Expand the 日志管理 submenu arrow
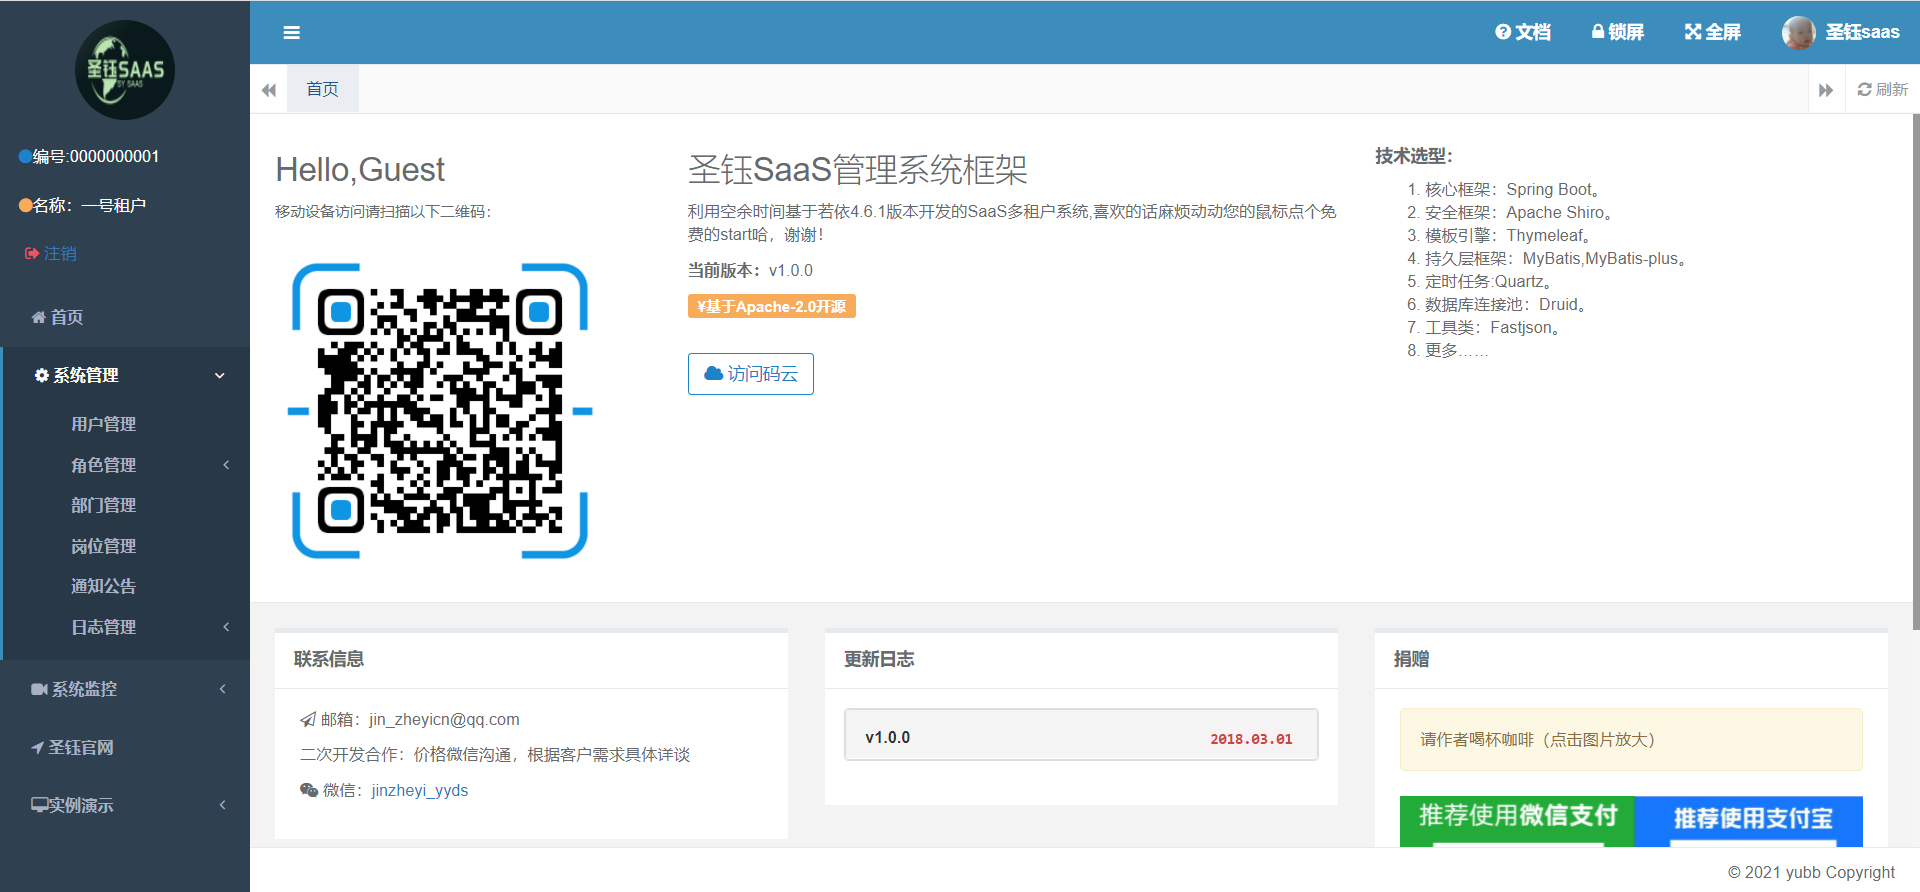Screen dimensions: 1920x892 226,627
